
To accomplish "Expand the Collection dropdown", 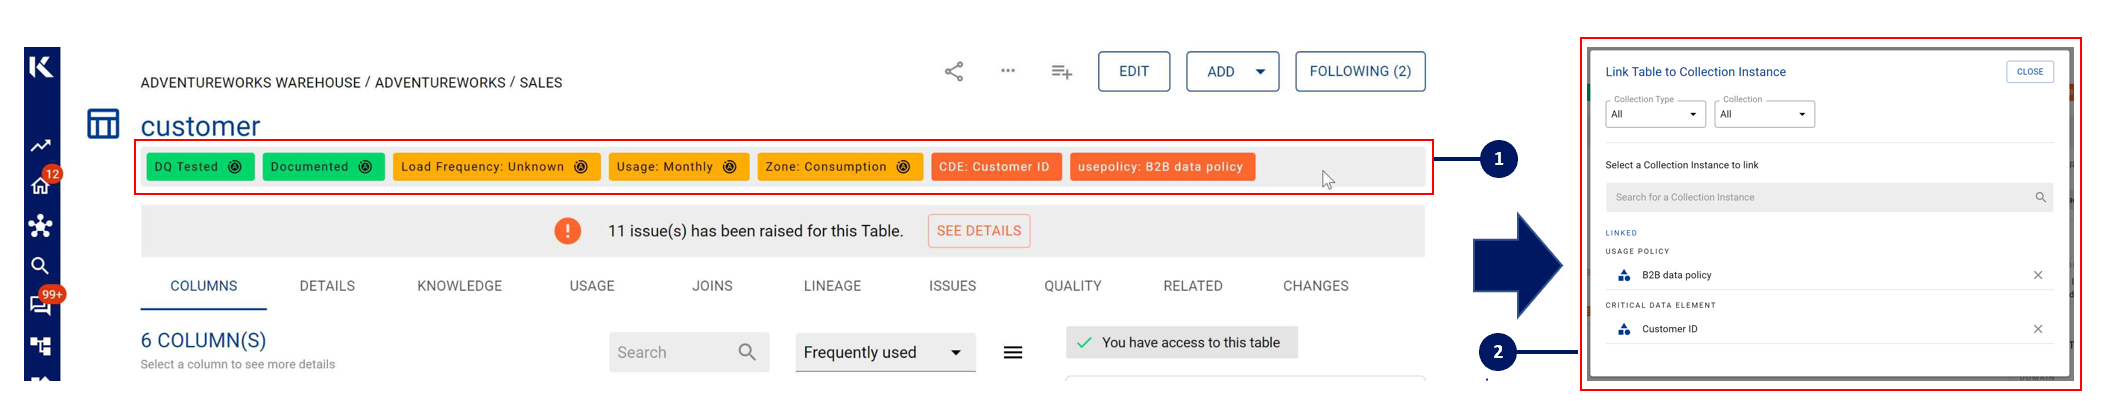I will pos(1764,115).
